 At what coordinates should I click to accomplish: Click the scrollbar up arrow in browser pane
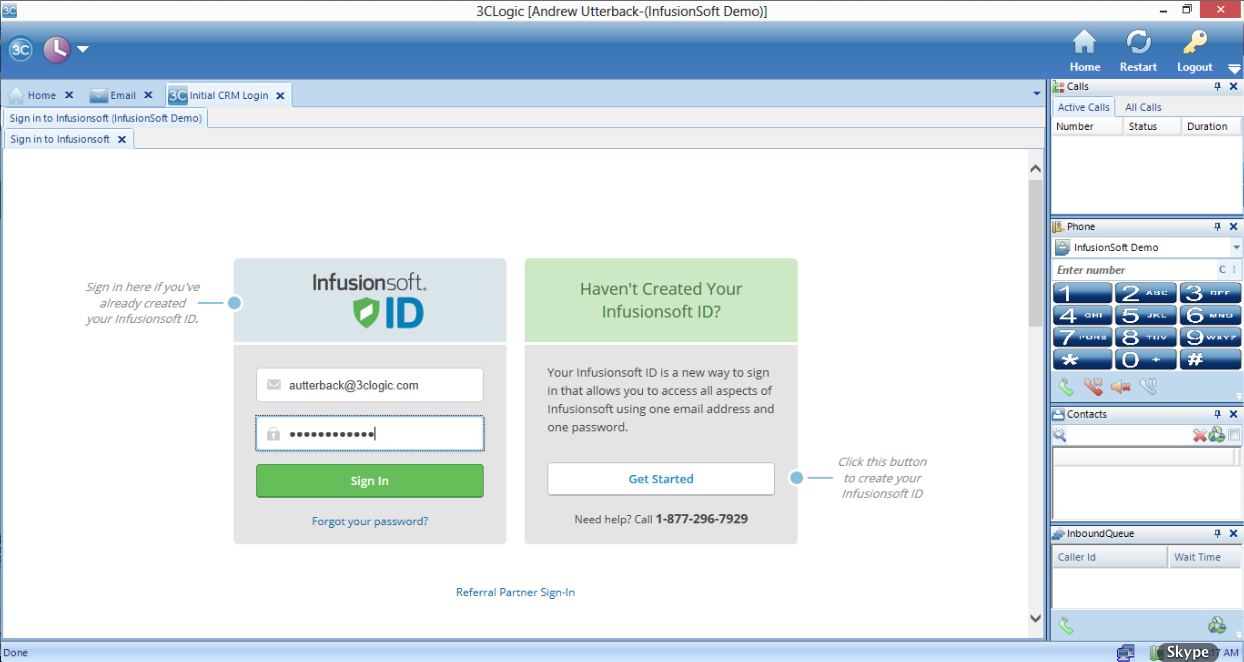coord(1036,169)
